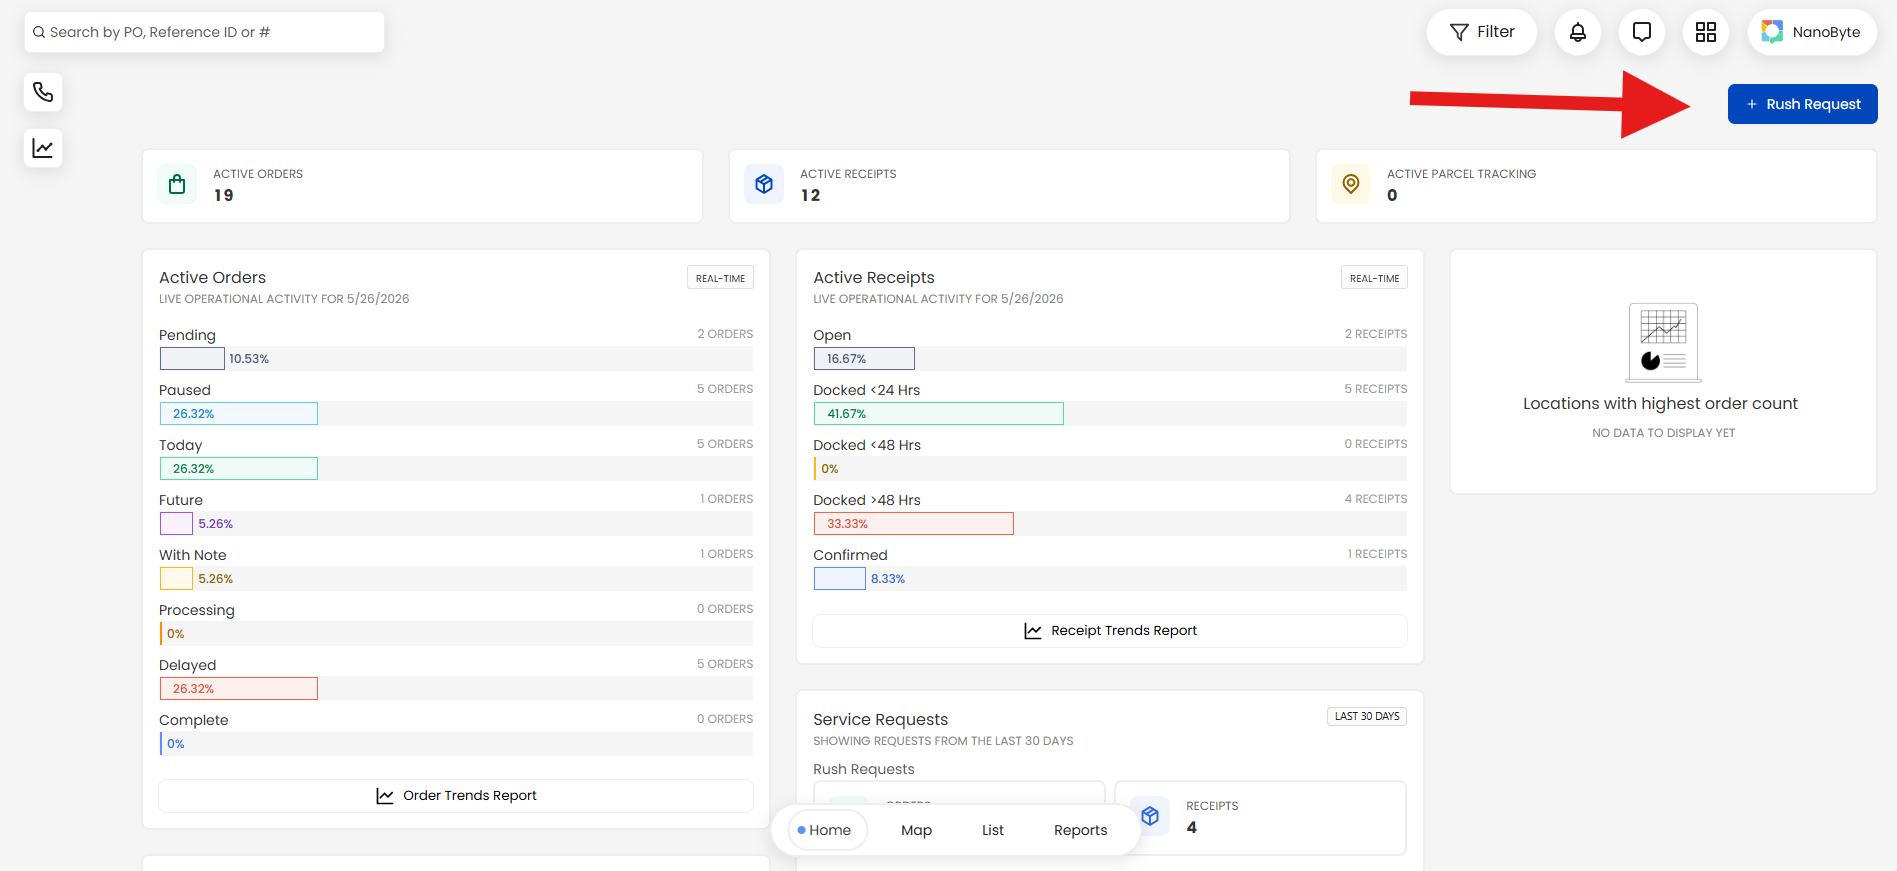Open the Receipt Trends Report
The height and width of the screenshot is (871, 1897).
(1110, 631)
